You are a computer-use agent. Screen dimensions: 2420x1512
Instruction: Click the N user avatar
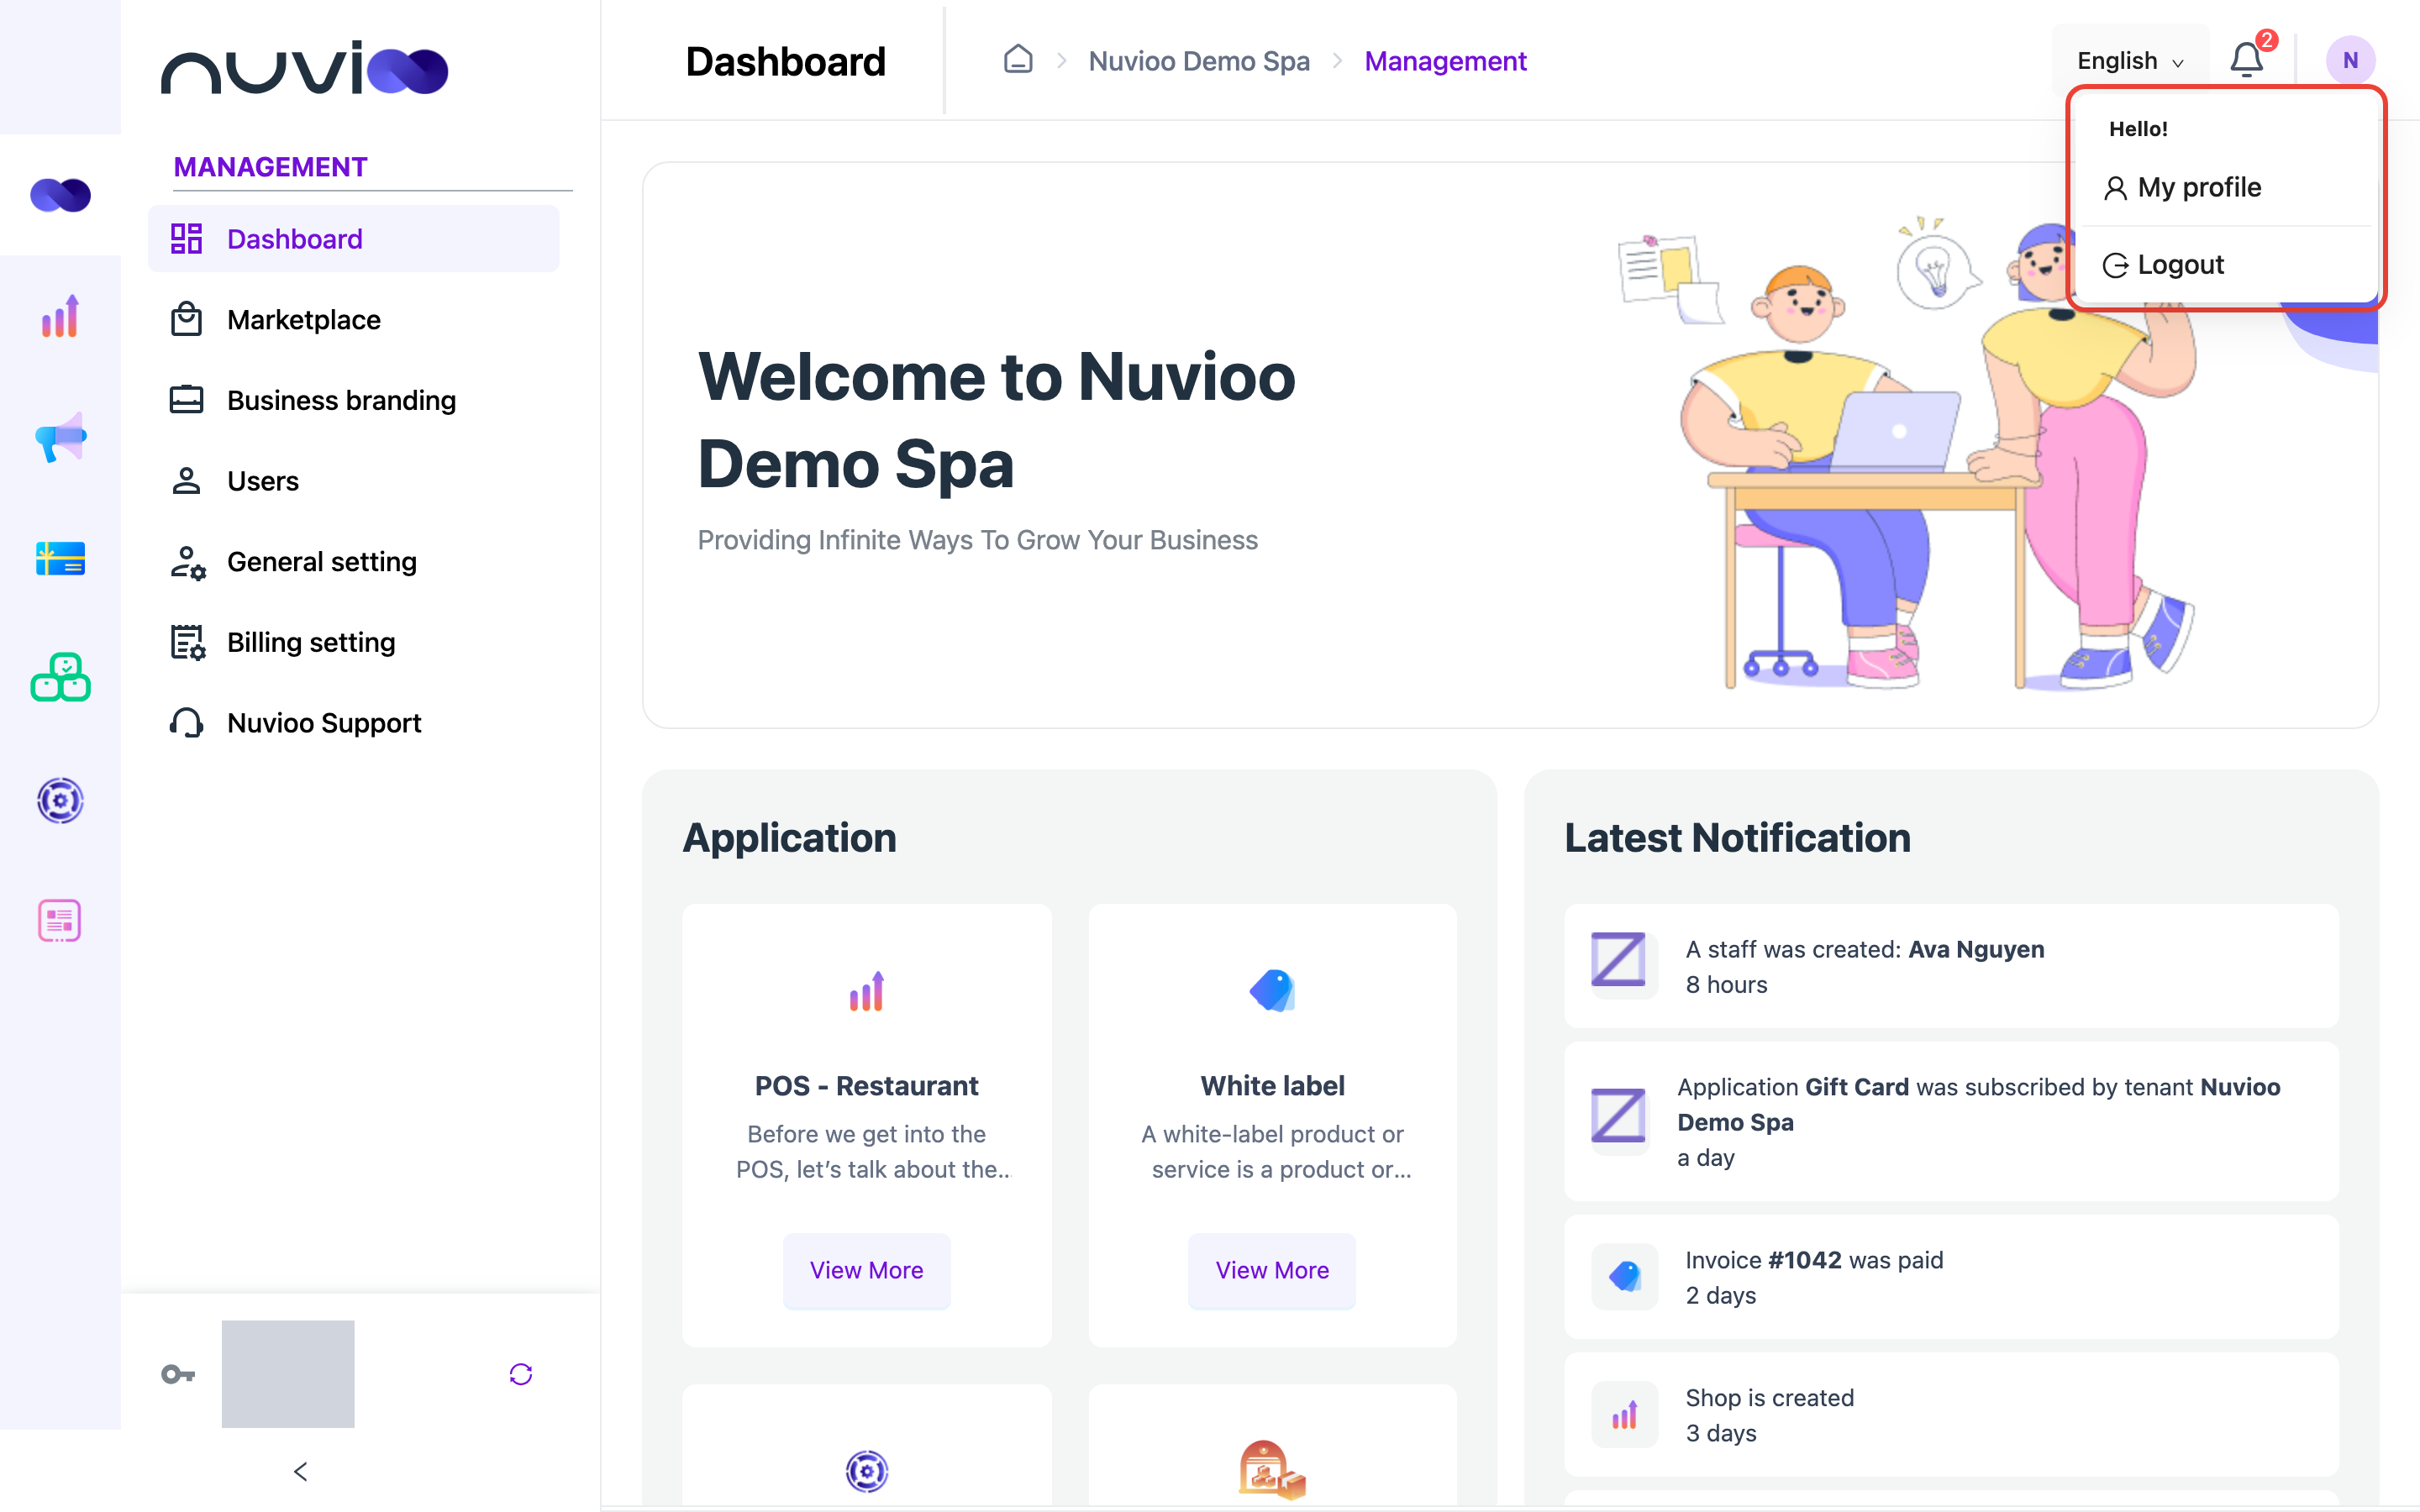click(2350, 61)
